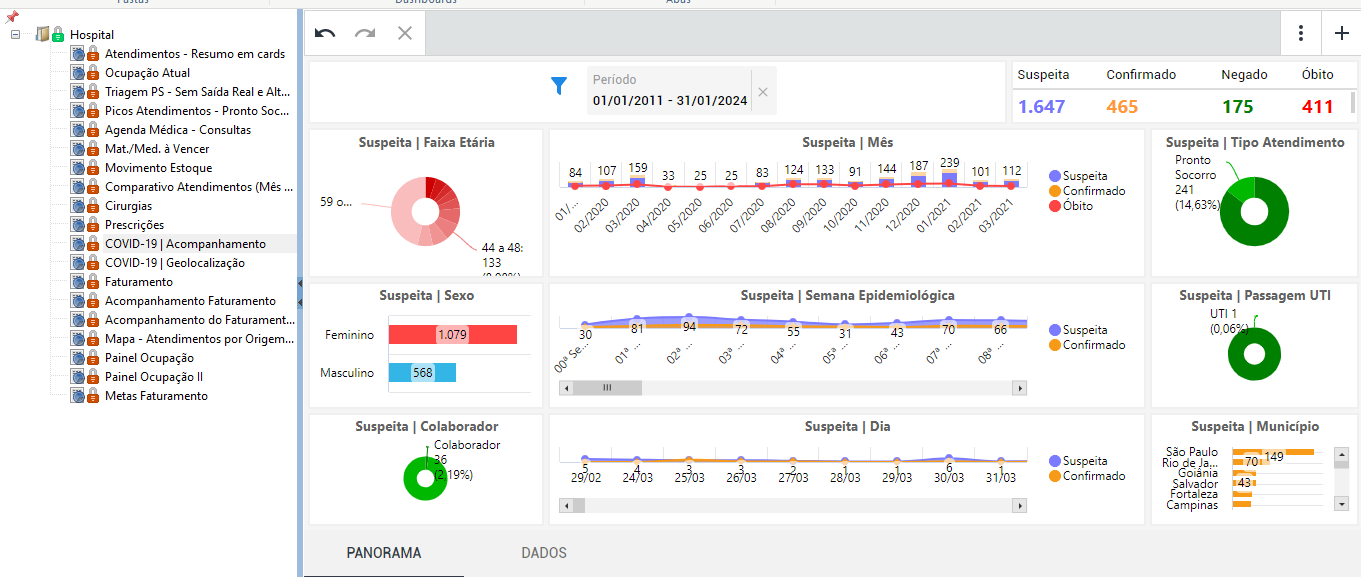1361x577 pixels.
Task: Toggle Suspeita legend in Suspeita Dia chart
Action: pos(1078,461)
